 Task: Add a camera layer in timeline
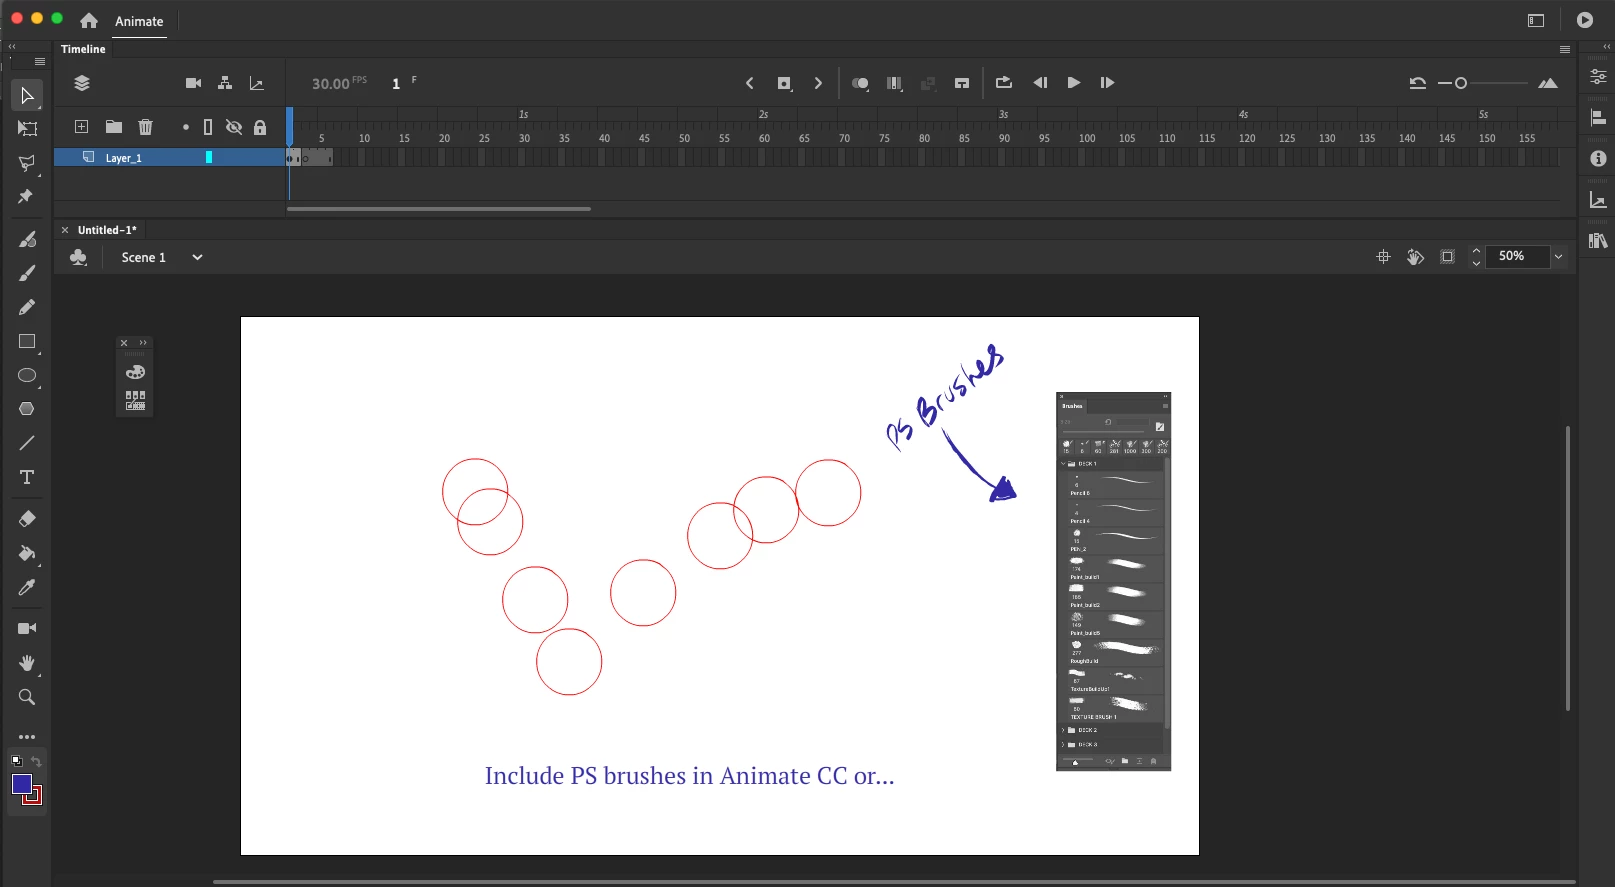pyautogui.click(x=194, y=83)
